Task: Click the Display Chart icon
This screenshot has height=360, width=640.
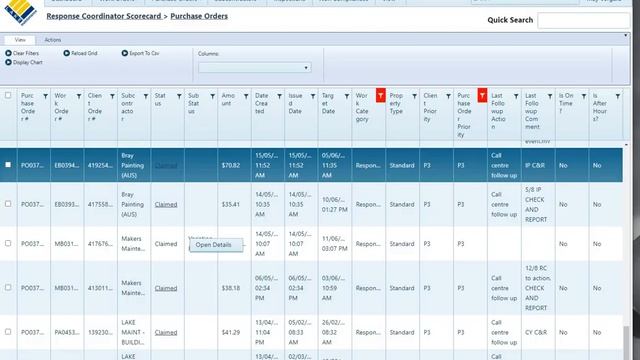Action: (9, 62)
